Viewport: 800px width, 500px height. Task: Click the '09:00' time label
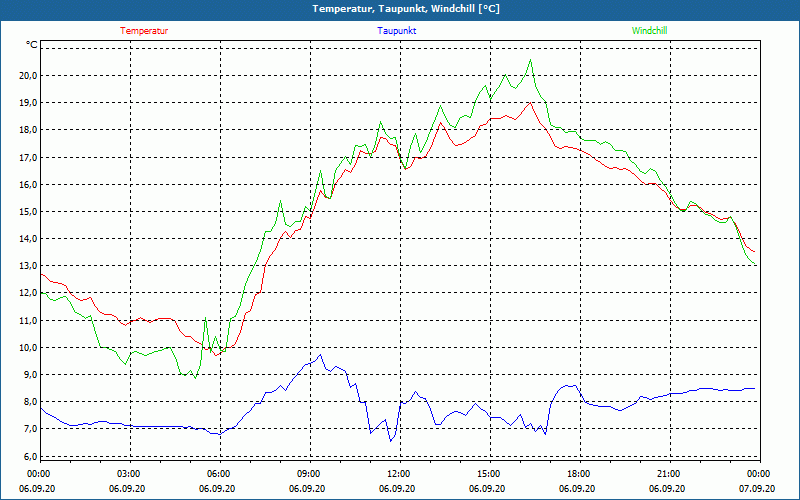[x=310, y=474]
